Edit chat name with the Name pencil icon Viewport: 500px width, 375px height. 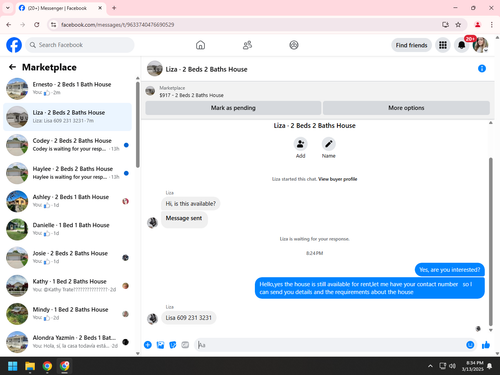pyautogui.click(x=328, y=144)
